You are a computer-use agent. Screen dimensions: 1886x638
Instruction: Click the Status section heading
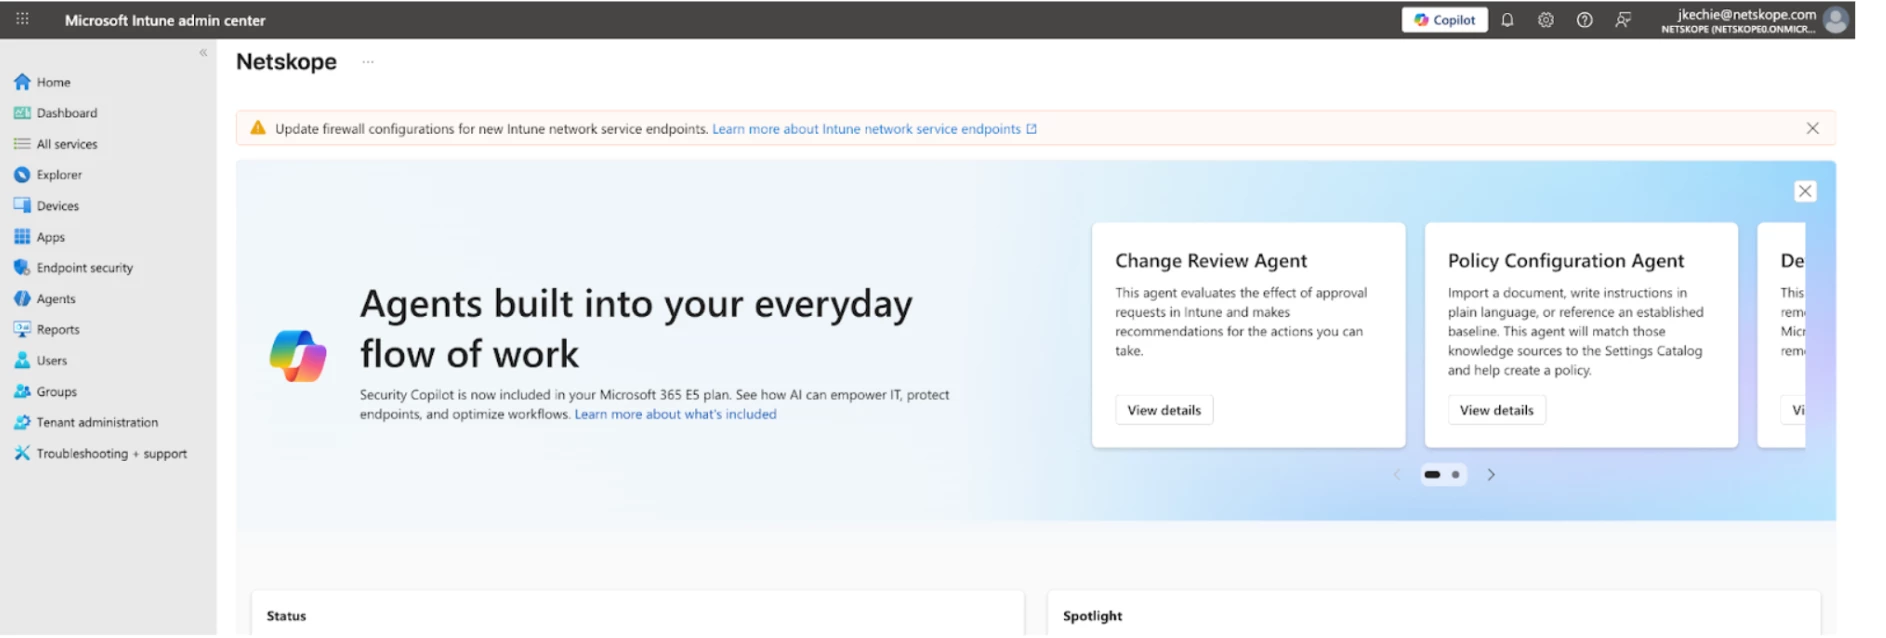pyautogui.click(x=286, y=616)
